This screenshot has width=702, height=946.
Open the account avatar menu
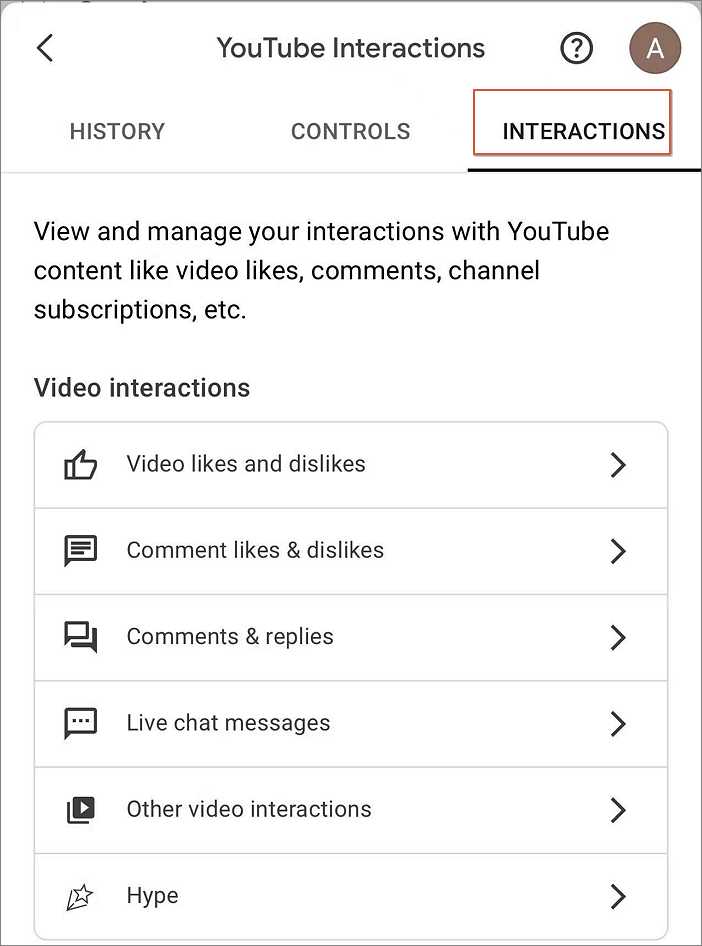tap(655, 48)
